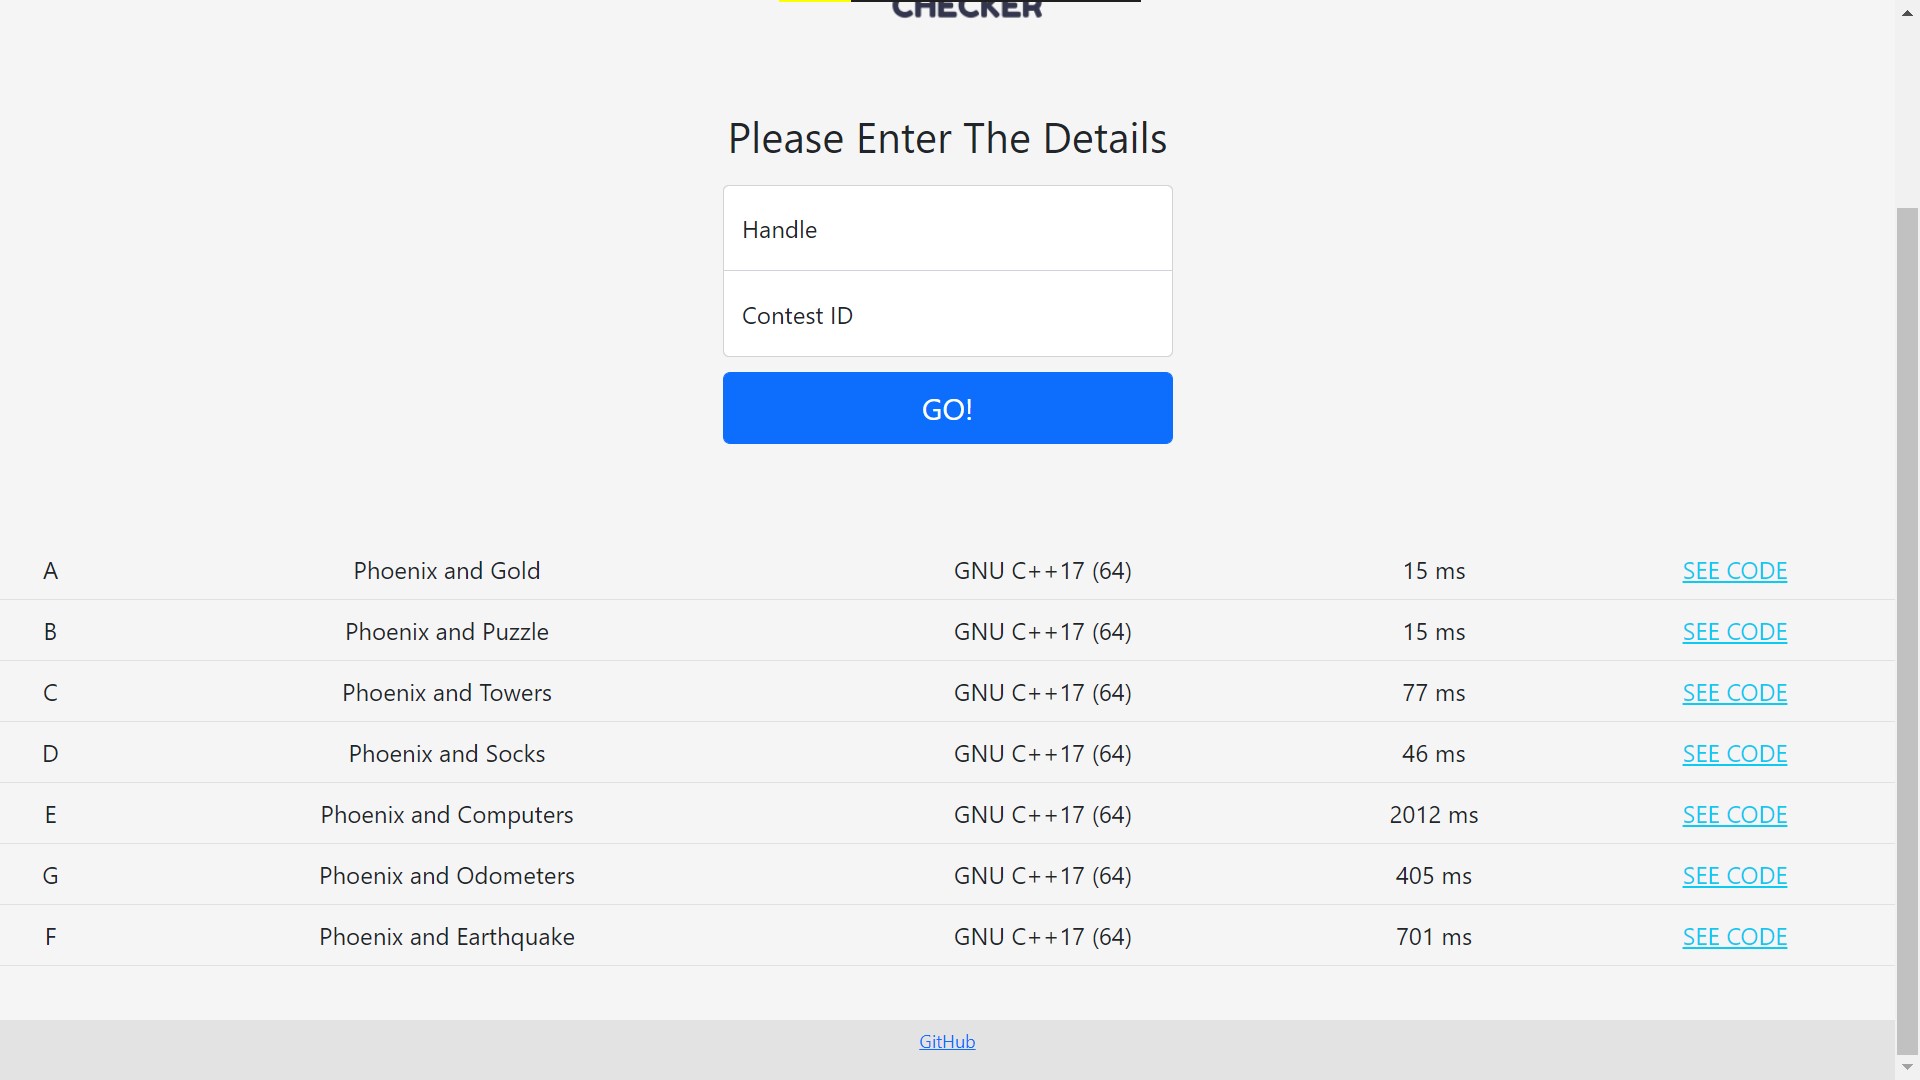Image resolution: width=1920 pixels, height=1080 pixels.
Task: Select the 'Phoenix and Towers' problem name
Action: 447,693
